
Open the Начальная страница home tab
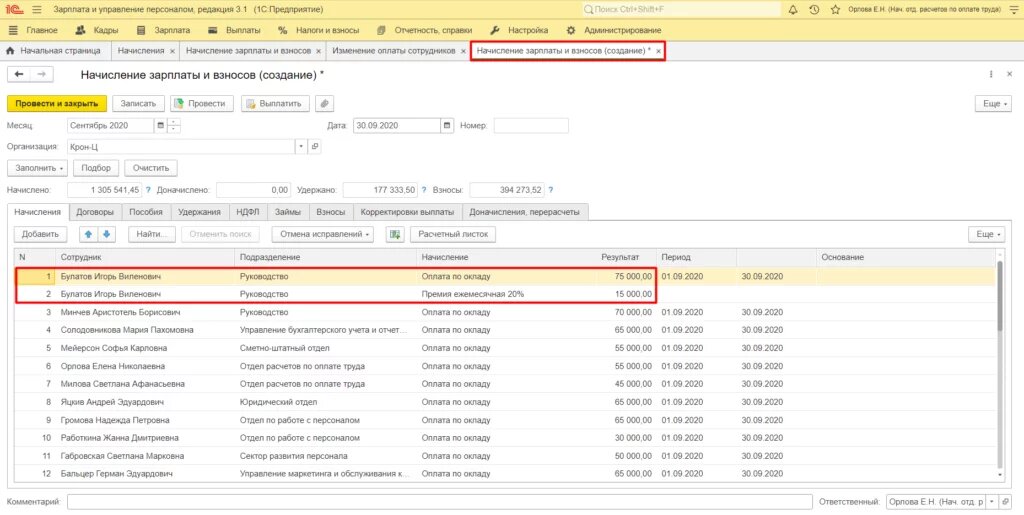(54, 50)
